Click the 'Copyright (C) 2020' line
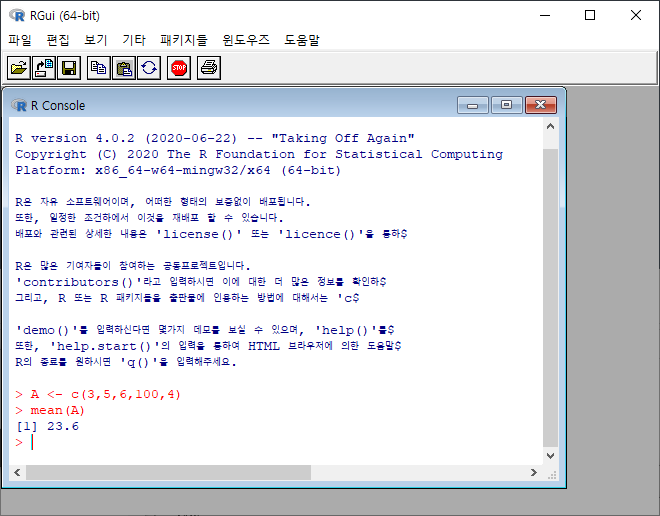Image resolution: width=660 pixels, height=516 pixels. pos(259,154)
